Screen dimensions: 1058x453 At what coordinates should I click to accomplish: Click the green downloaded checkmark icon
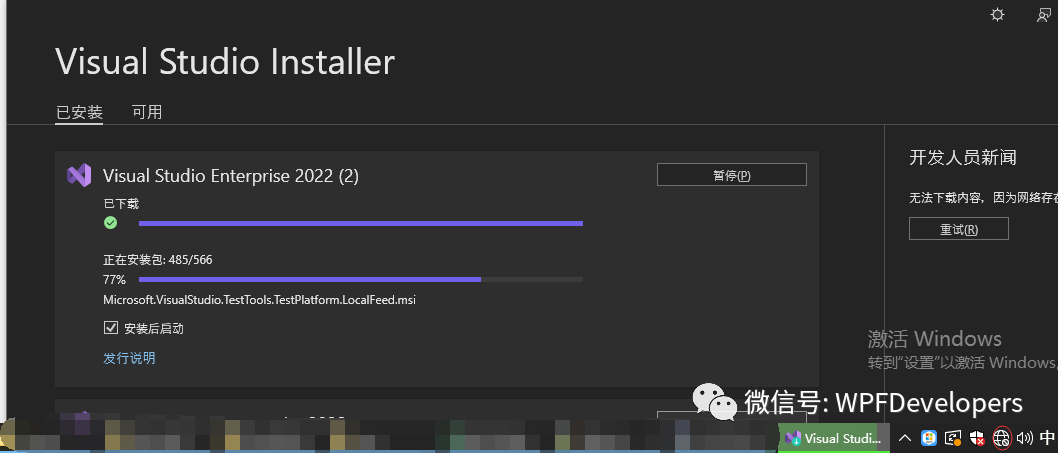[x=111, y=223]
